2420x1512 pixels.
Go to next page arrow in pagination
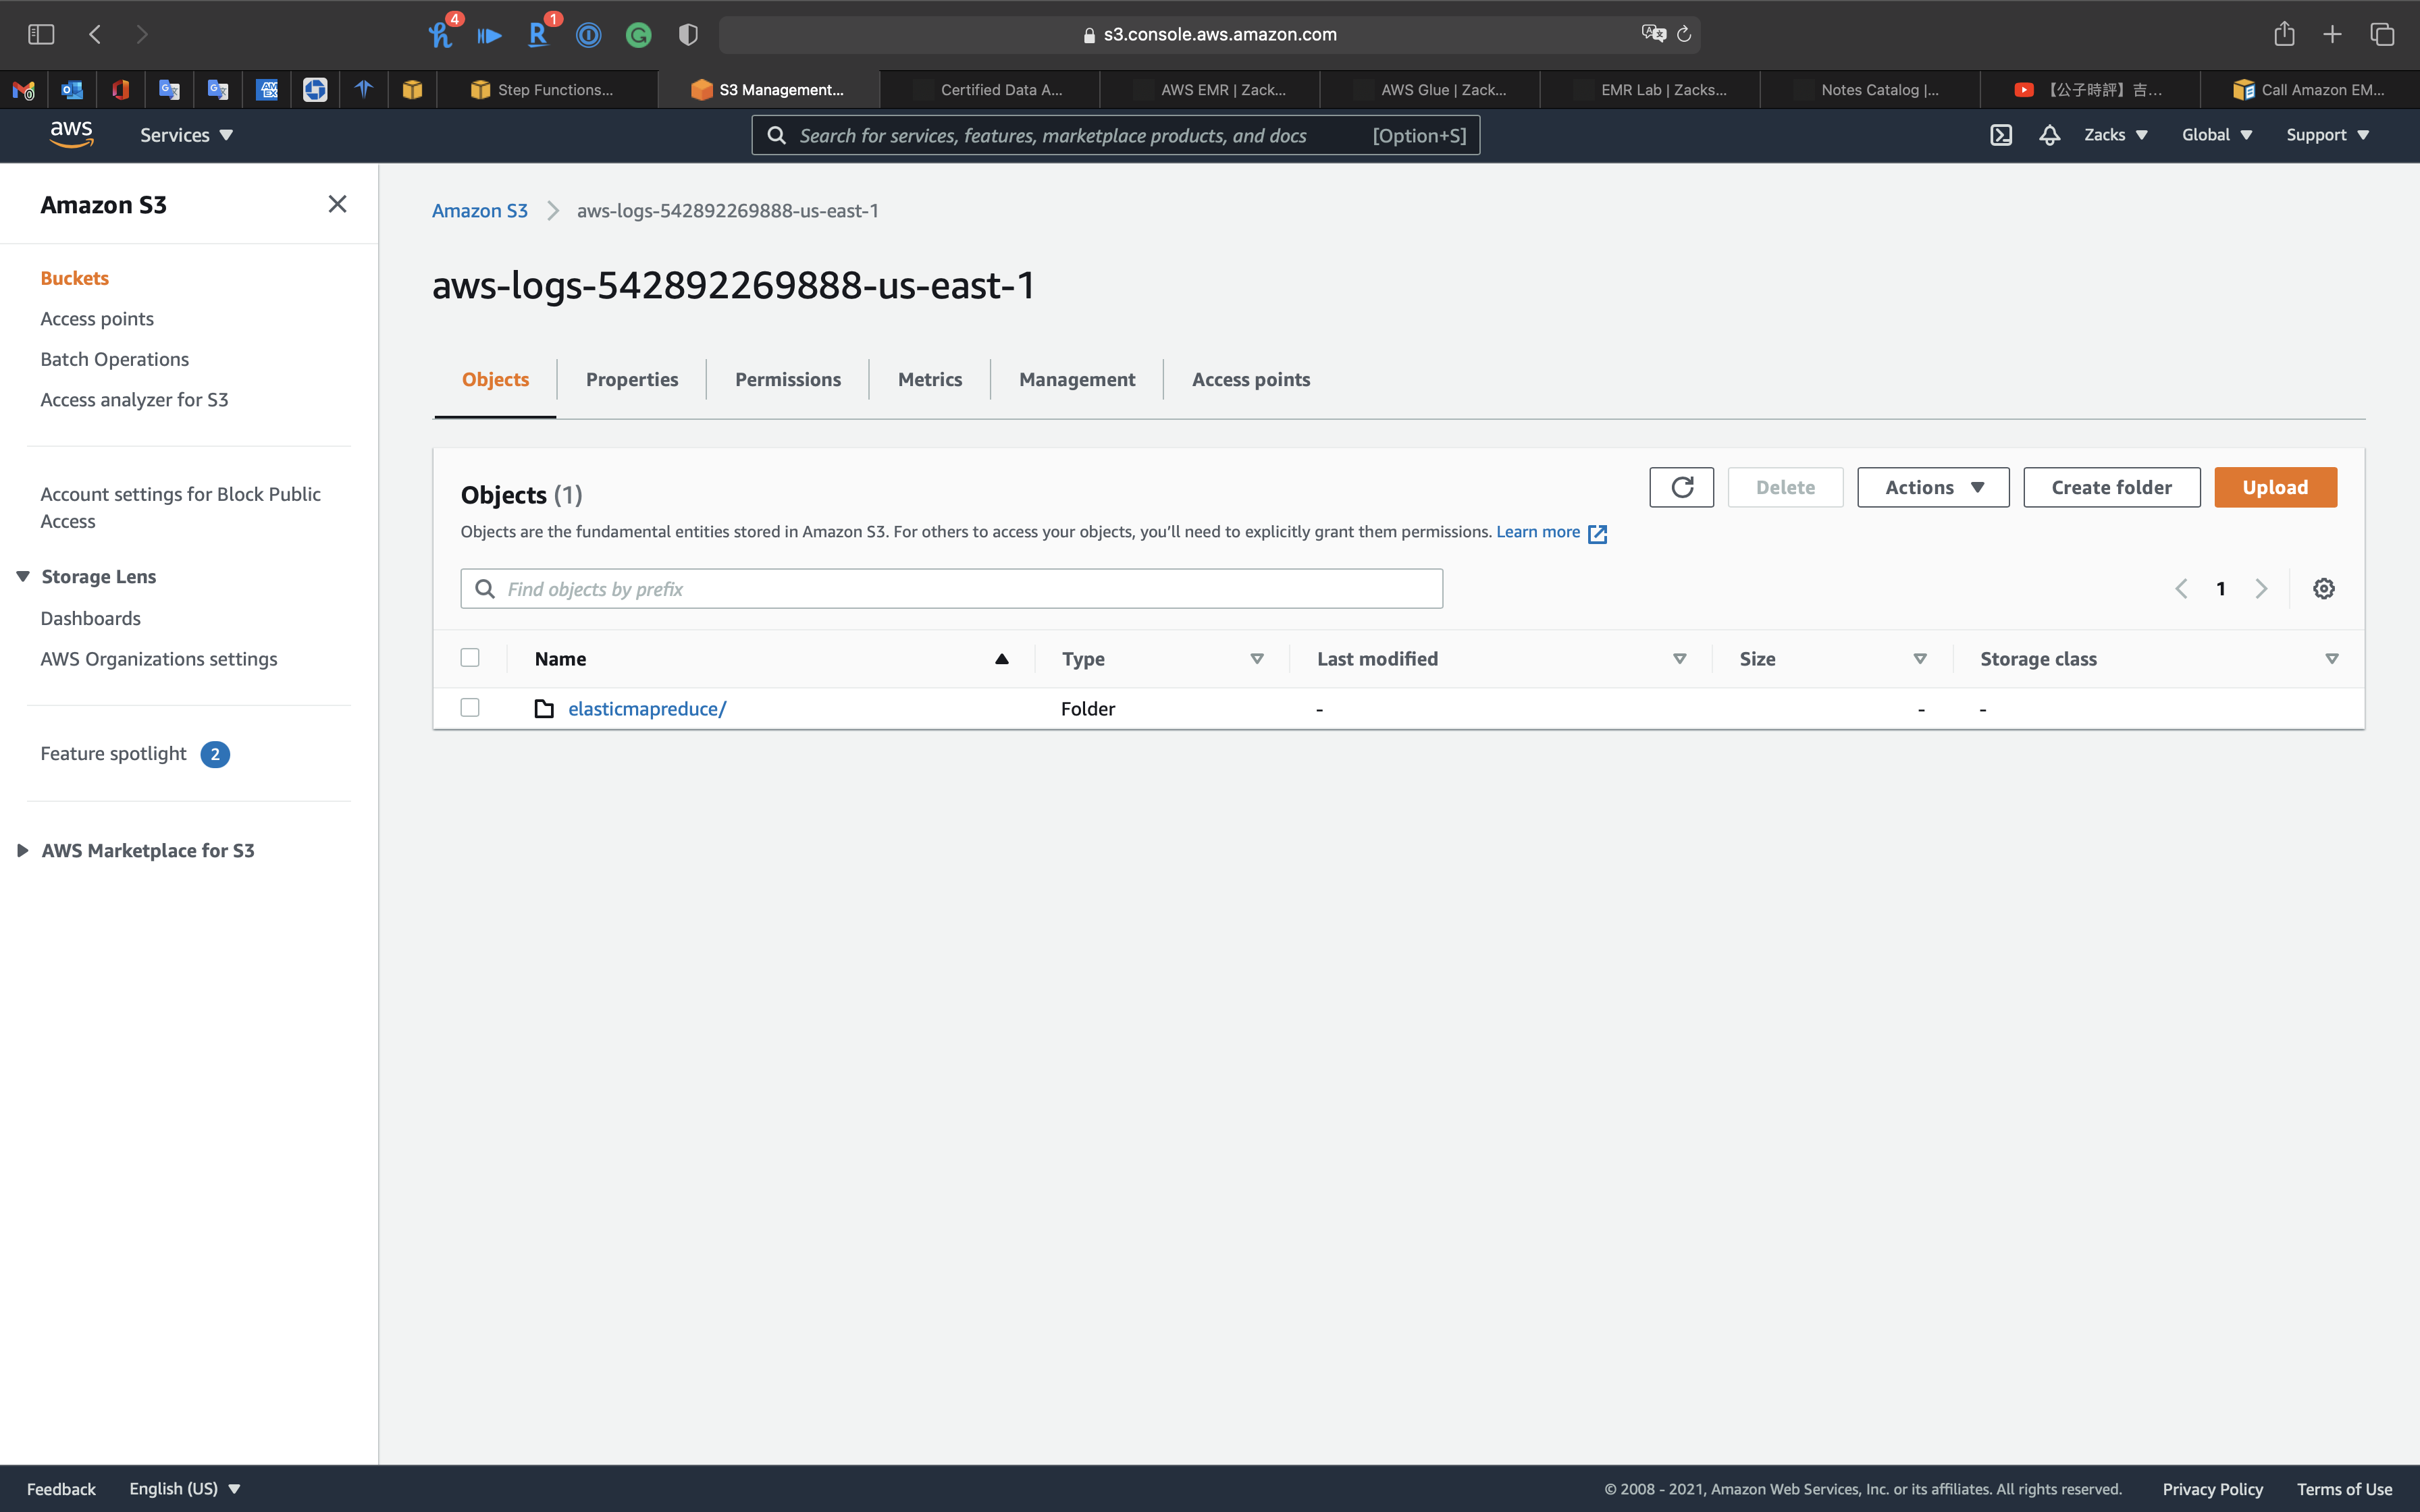2261,589
